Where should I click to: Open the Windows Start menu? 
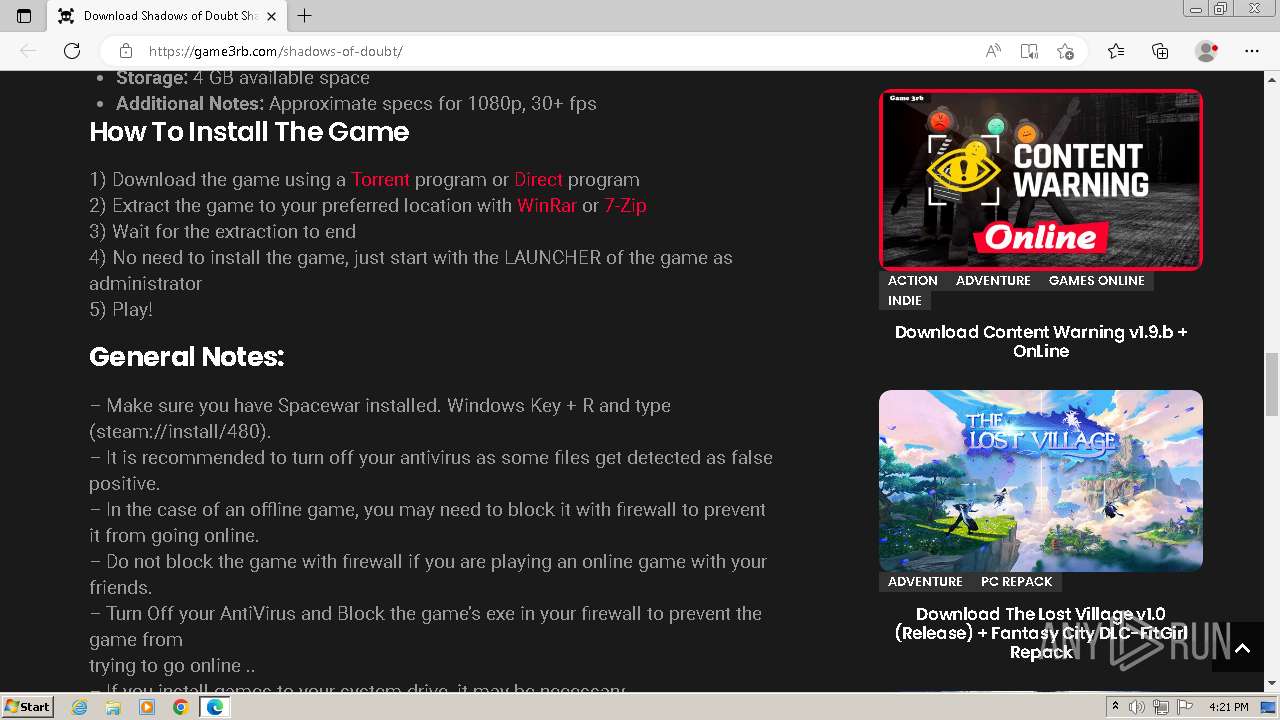pyautogui.click(x=28, y=707)
